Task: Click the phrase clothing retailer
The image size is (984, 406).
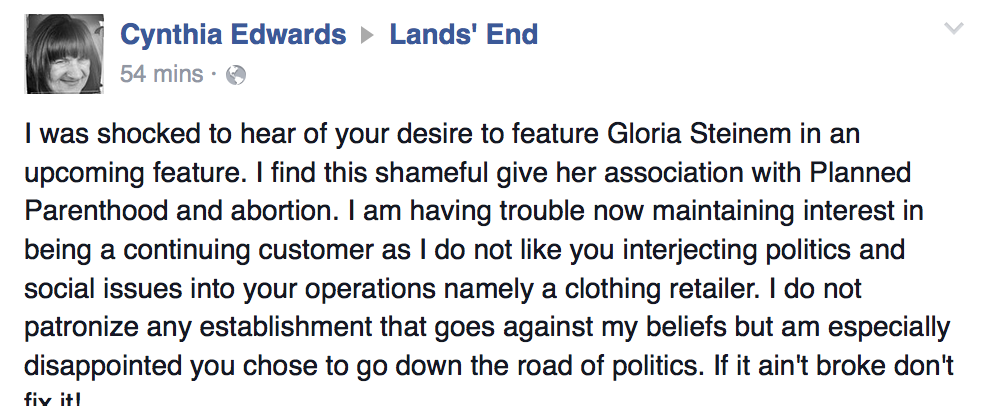Action: pos(663,289)
